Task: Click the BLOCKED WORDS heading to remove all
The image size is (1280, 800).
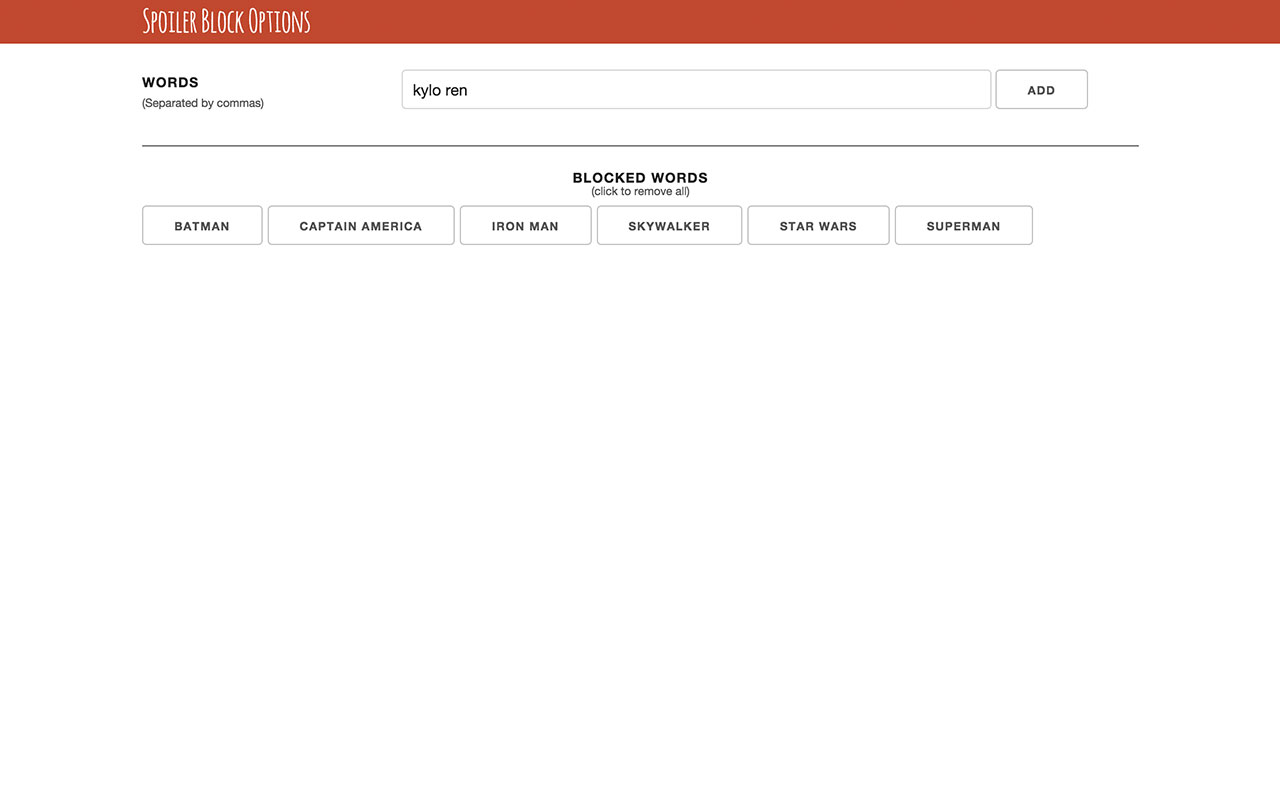Action: tap(640, 178)
